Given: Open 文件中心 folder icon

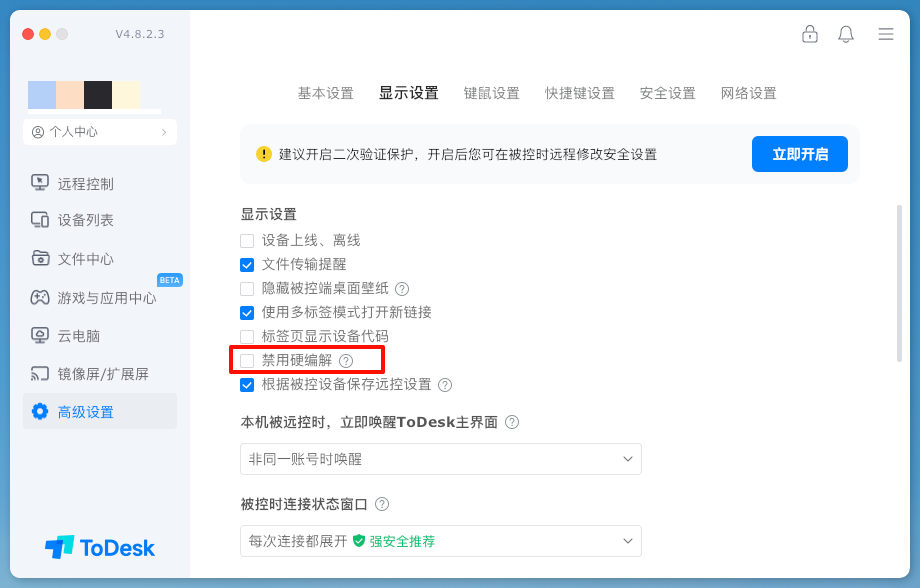Looking at the screenshot, I should (x=40, y=258).
